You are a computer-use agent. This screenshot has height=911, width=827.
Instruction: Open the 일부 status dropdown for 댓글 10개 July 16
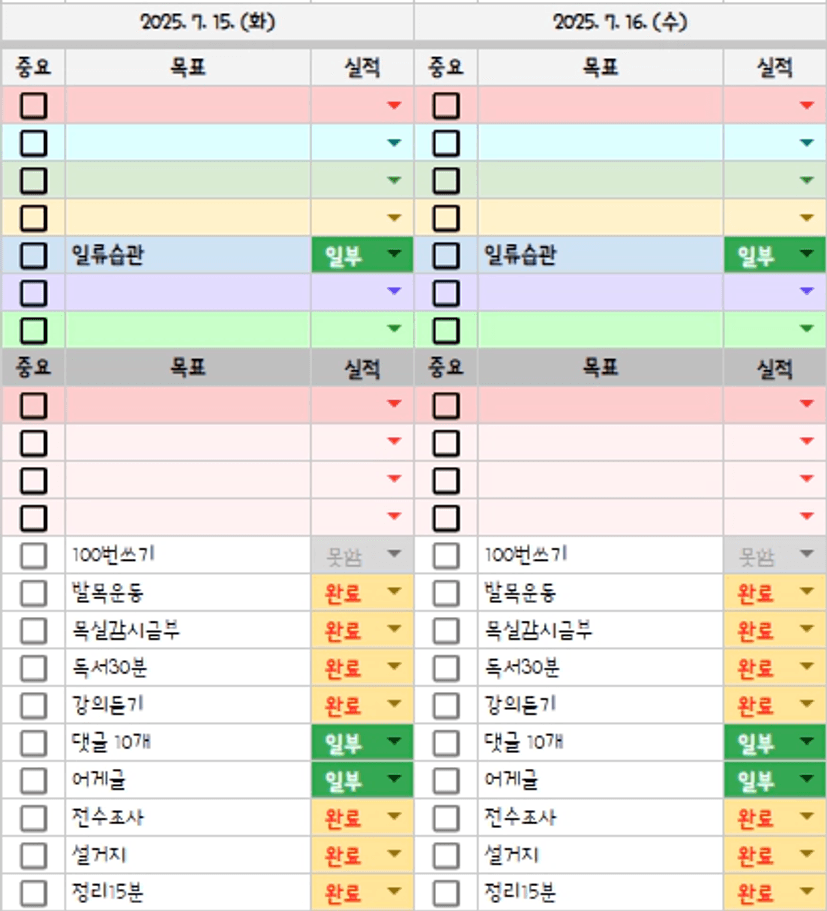point(807,743)
